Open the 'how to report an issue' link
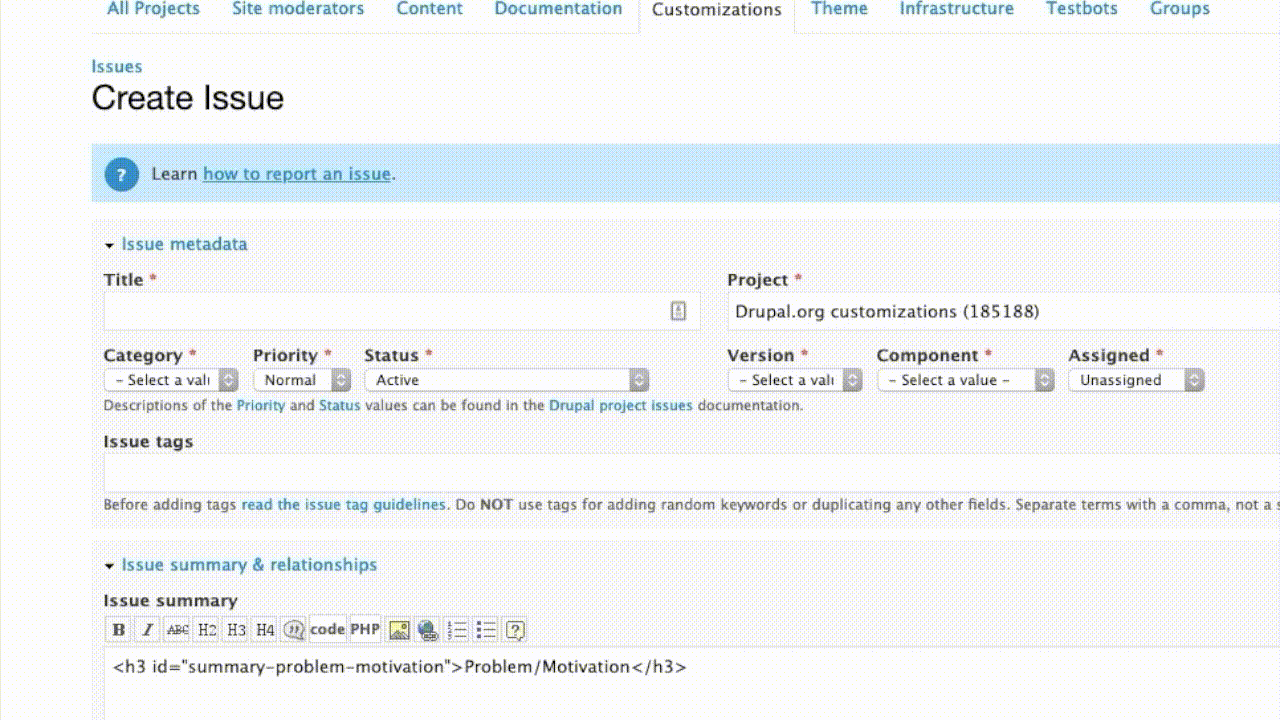Viewport: 1280px width, 720px height. 296,174
